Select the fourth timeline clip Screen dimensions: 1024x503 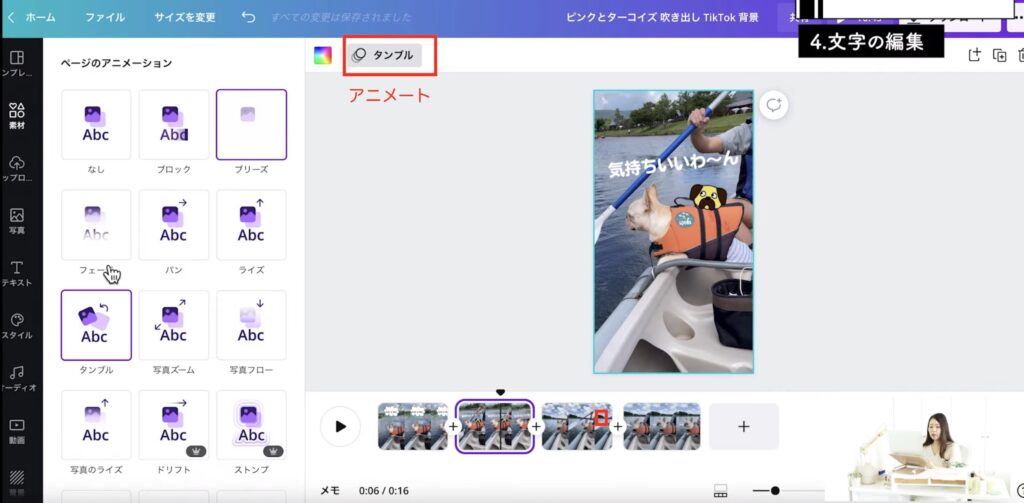pos(662,426)
